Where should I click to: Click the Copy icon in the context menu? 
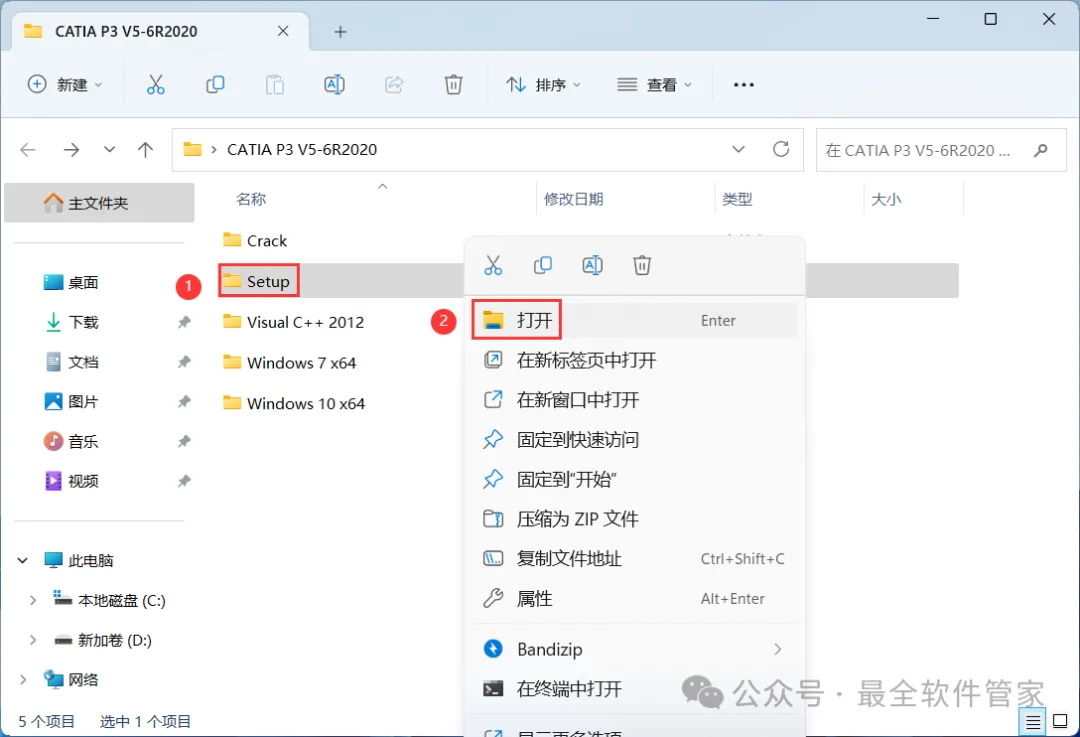pos(543,265)
